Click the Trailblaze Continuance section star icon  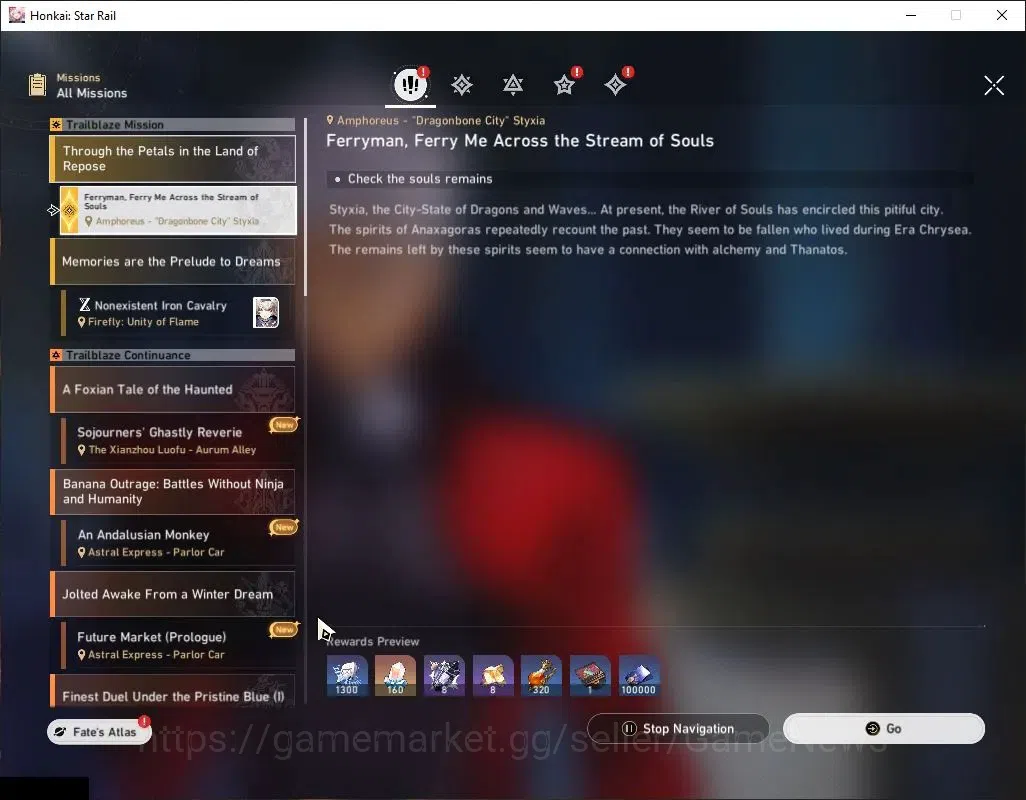pyautogui.click(x=56, y=355)
